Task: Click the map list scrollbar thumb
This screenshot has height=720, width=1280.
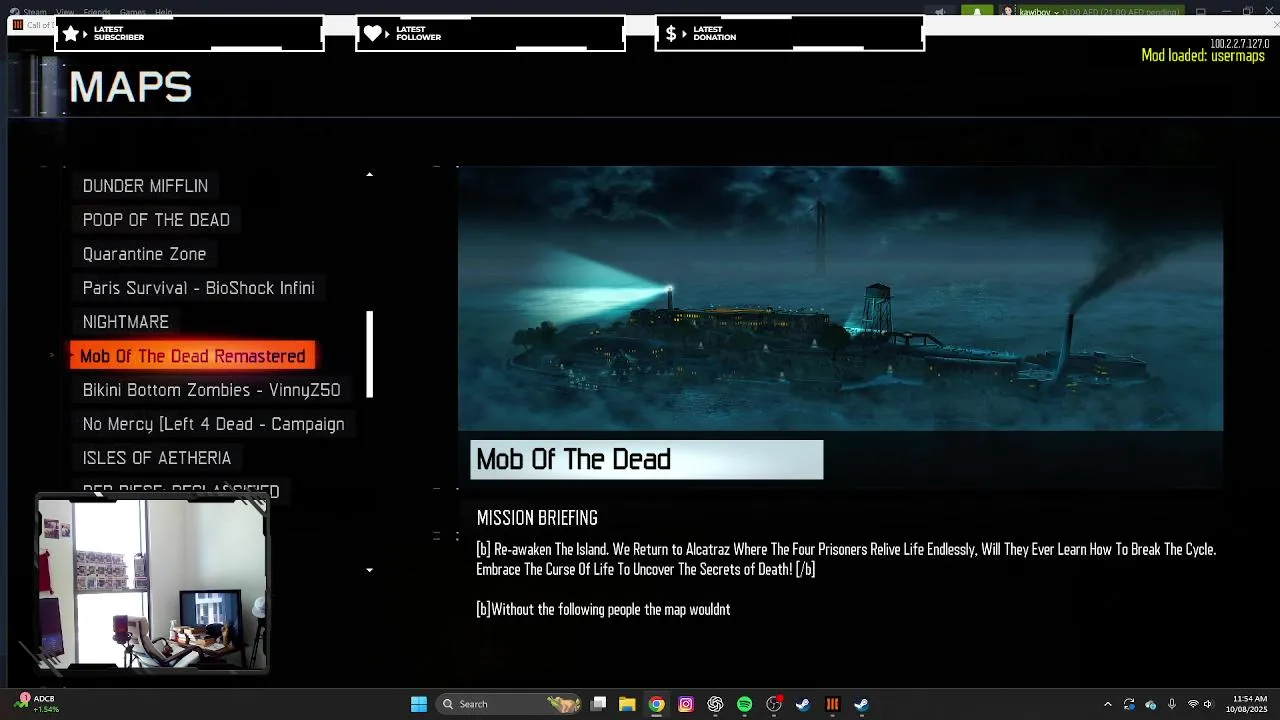Action: 370,355
